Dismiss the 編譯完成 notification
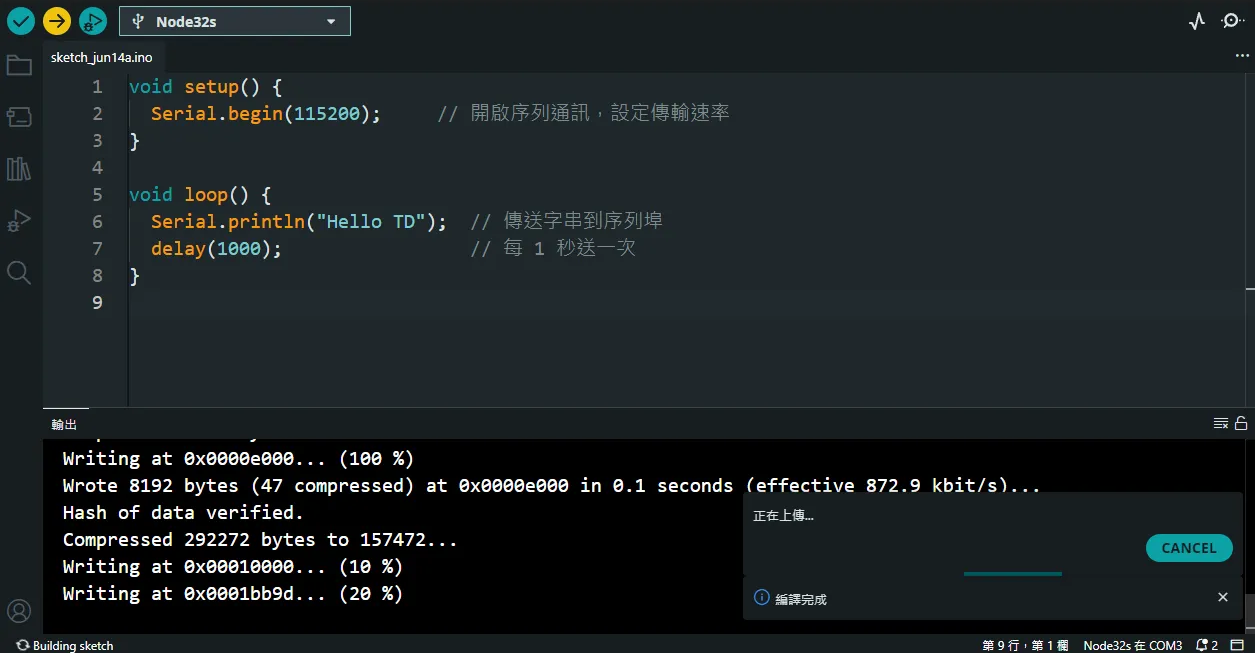Viewport: 1255px width, 653px height. pyautogui.click(x=1222, y=597)
